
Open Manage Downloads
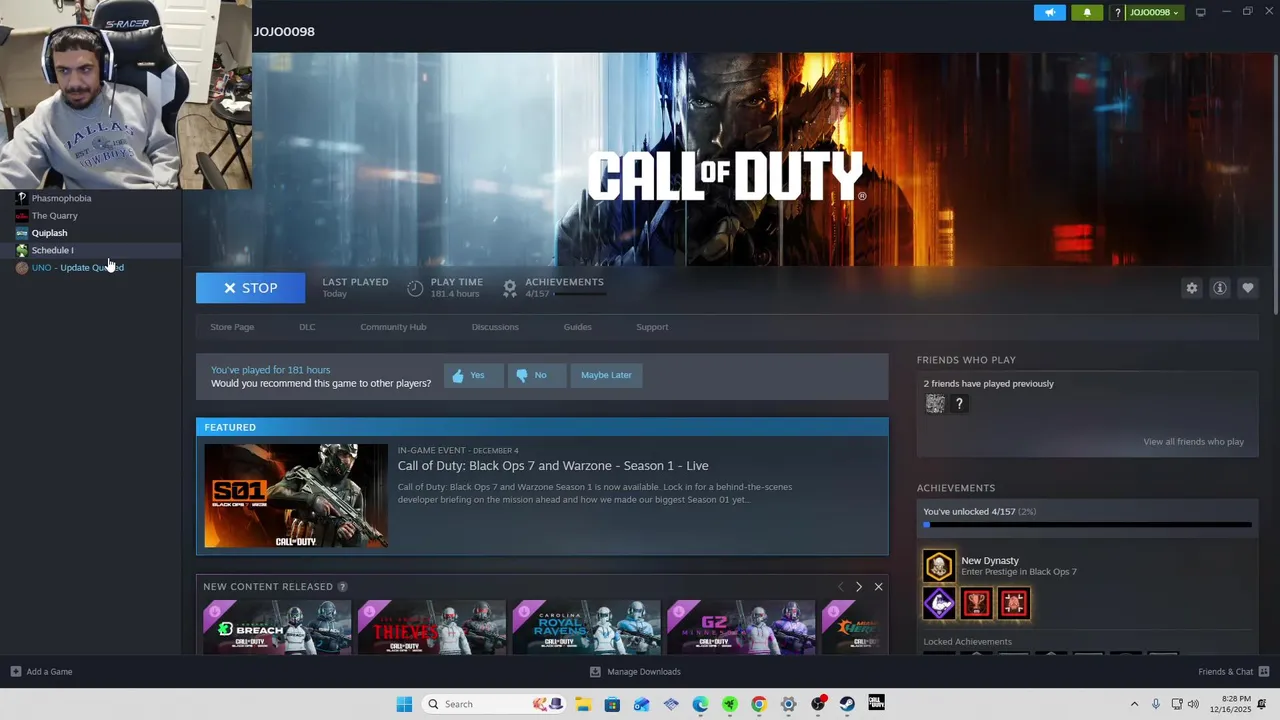[x=635, y=672]
